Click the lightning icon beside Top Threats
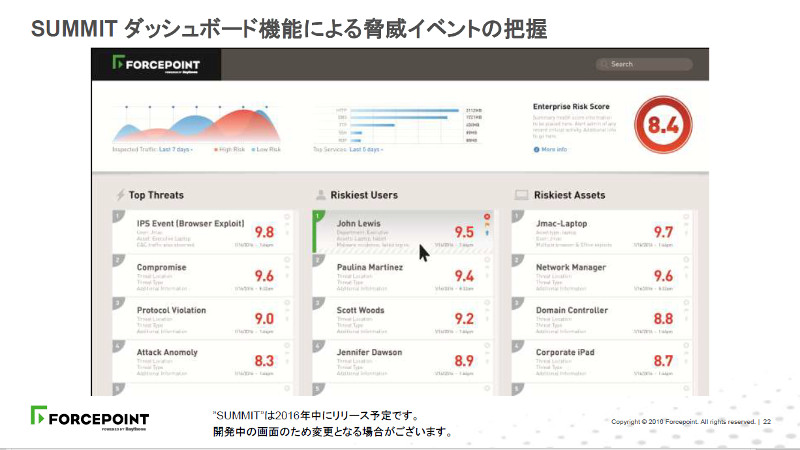 [x=120, y=195]
